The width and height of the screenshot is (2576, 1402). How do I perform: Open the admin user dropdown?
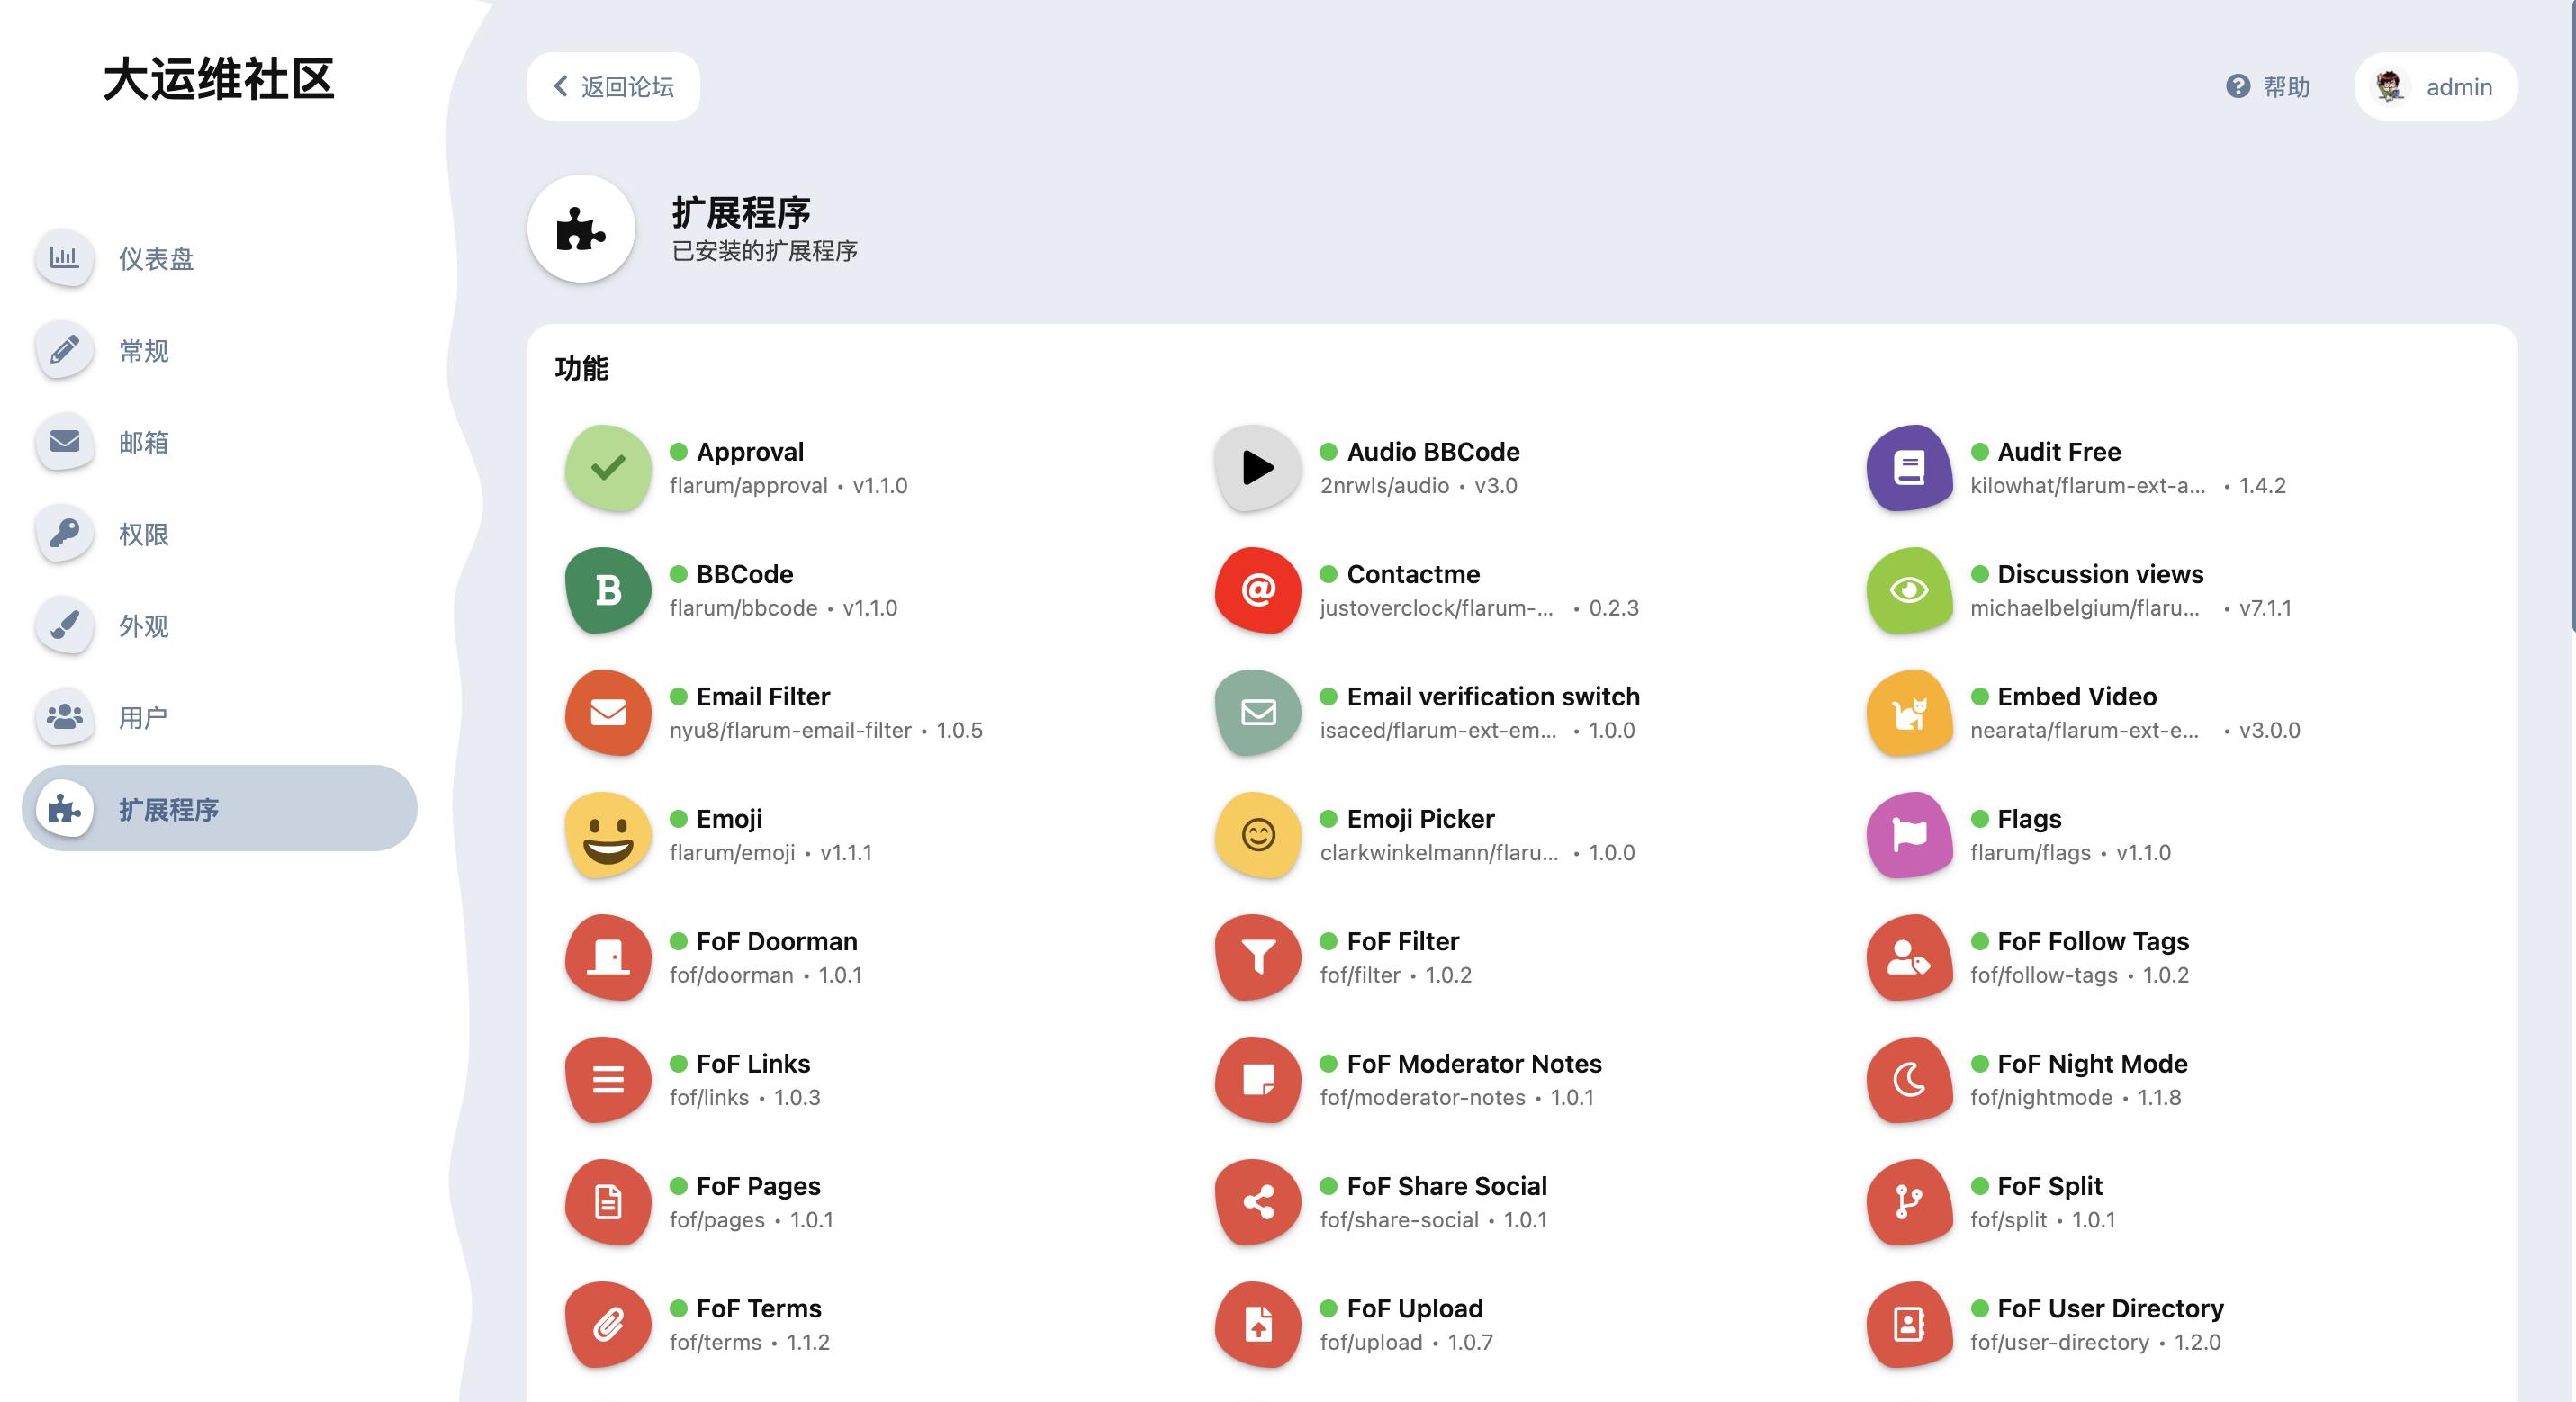[2436, 87]
